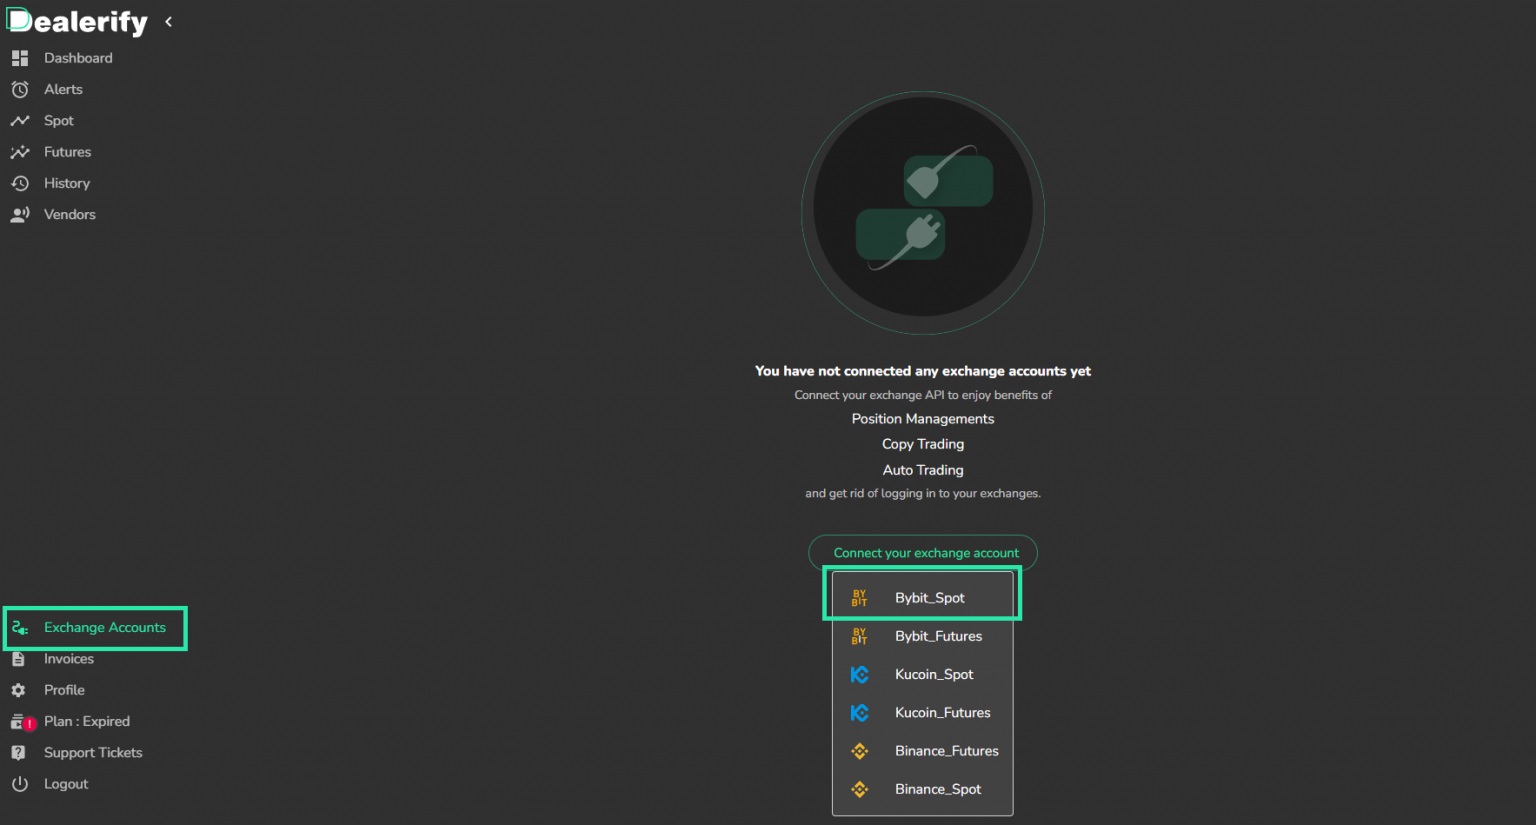
Task: Click the 'Position Managements' text
Action: click(923, 419)
